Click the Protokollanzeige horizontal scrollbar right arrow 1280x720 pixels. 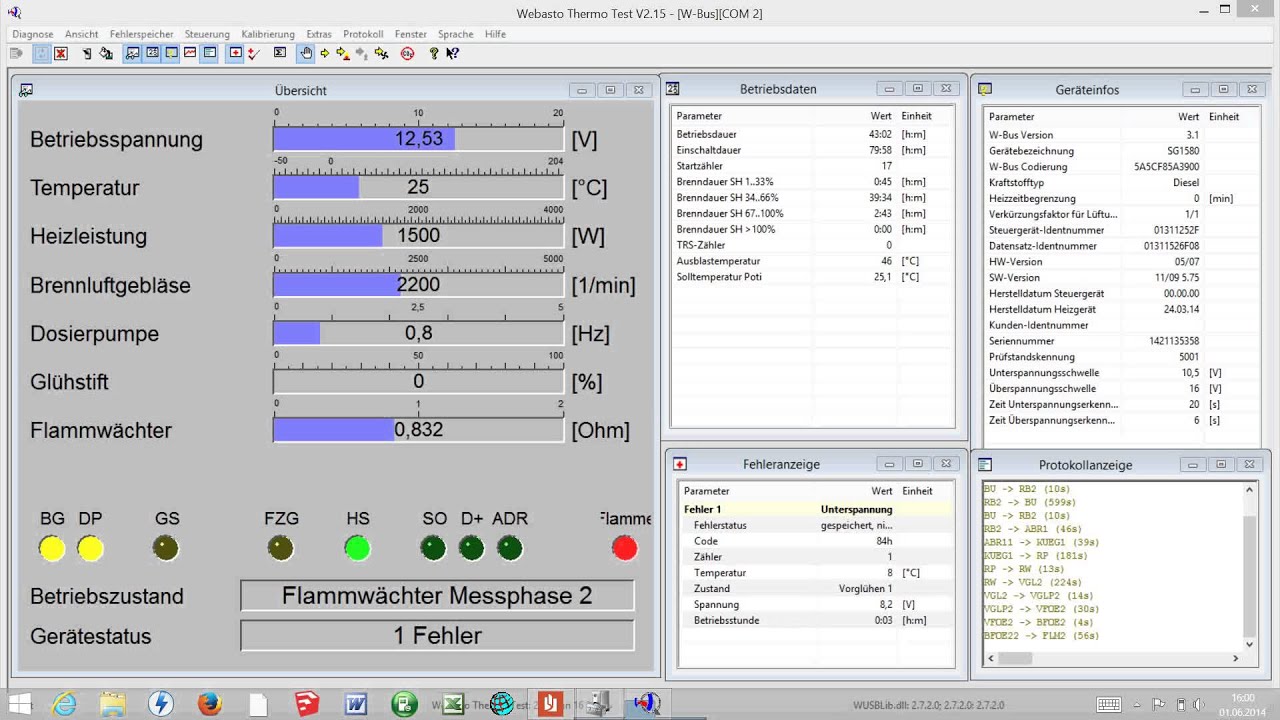click(x=1236, y=658)
